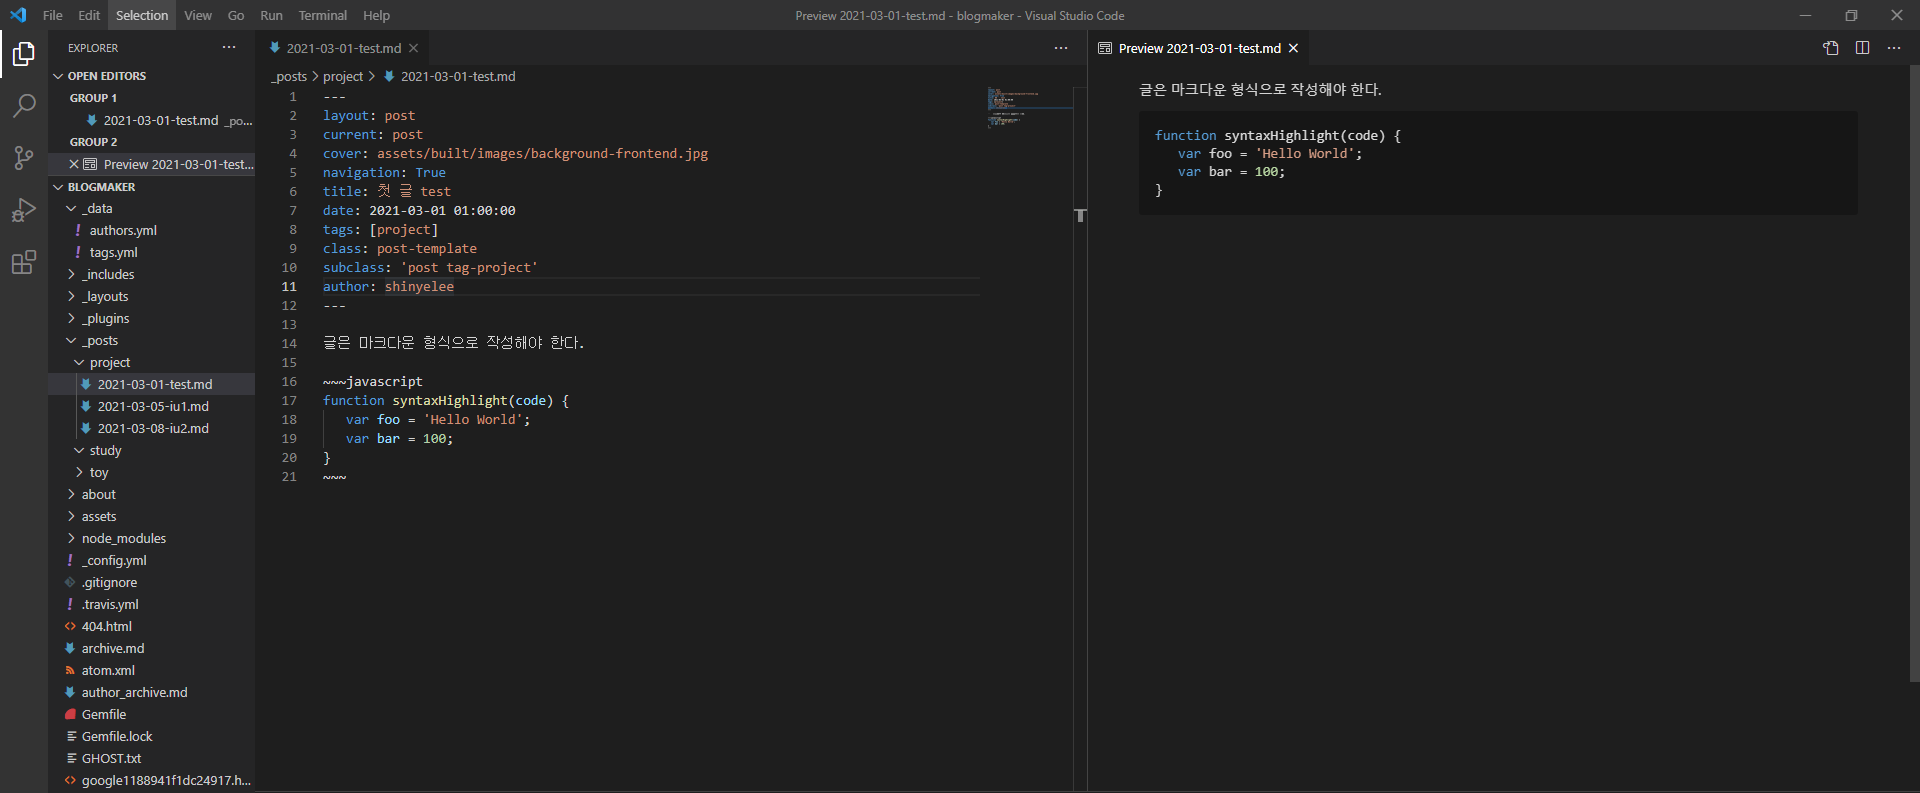Close the Preview 2021-03-01-test.md tab

[1293, 48]
